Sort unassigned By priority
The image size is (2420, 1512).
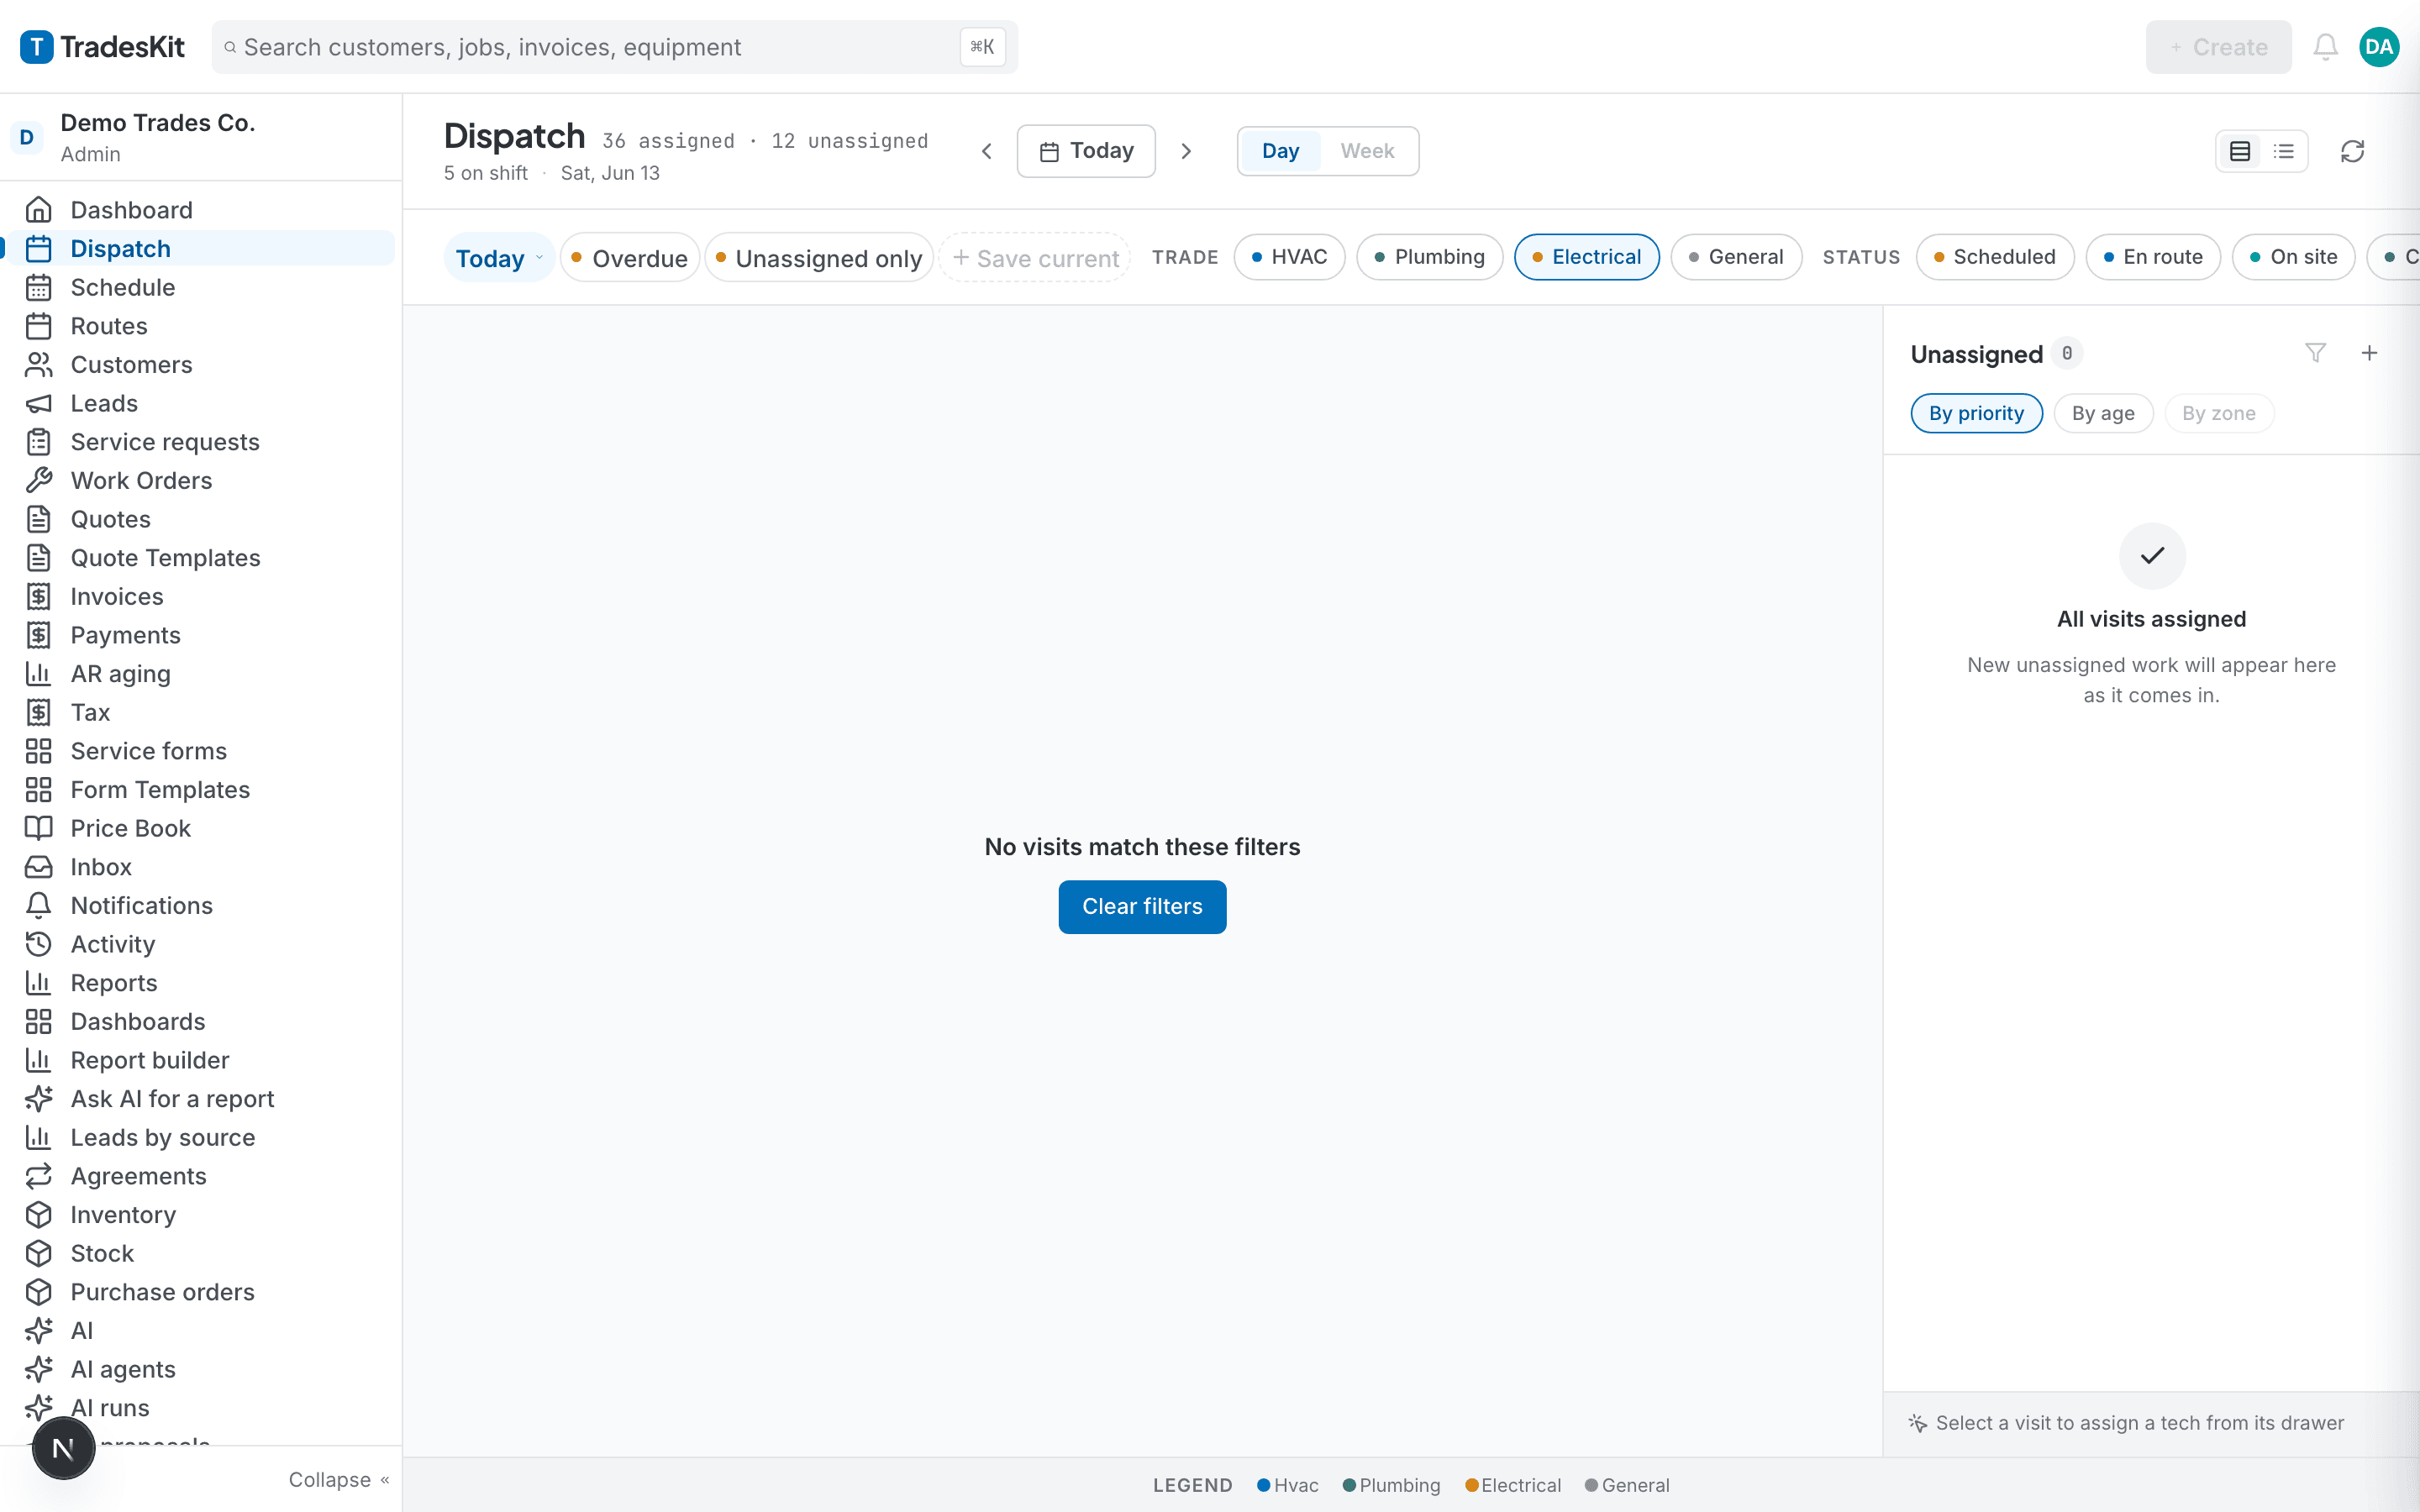pyautogui.click(x=1976, y=413)
